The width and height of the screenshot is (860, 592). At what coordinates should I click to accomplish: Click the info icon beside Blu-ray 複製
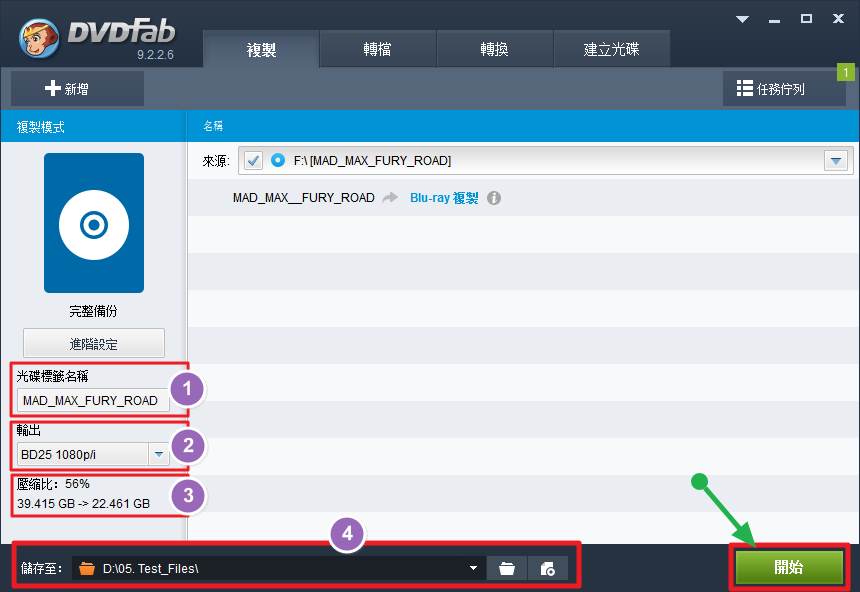pyautogui.click(x=493, y=198)
